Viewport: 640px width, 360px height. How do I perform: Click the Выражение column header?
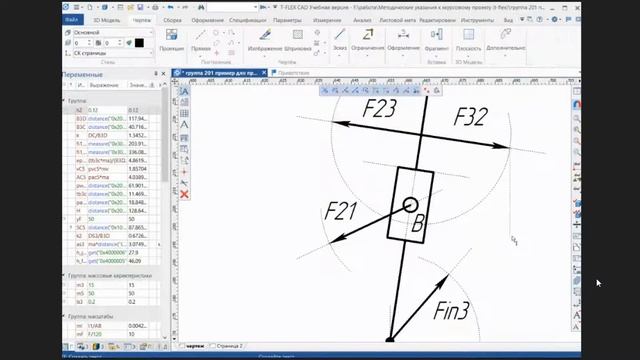pyautogui.click(x=104, y=85)
